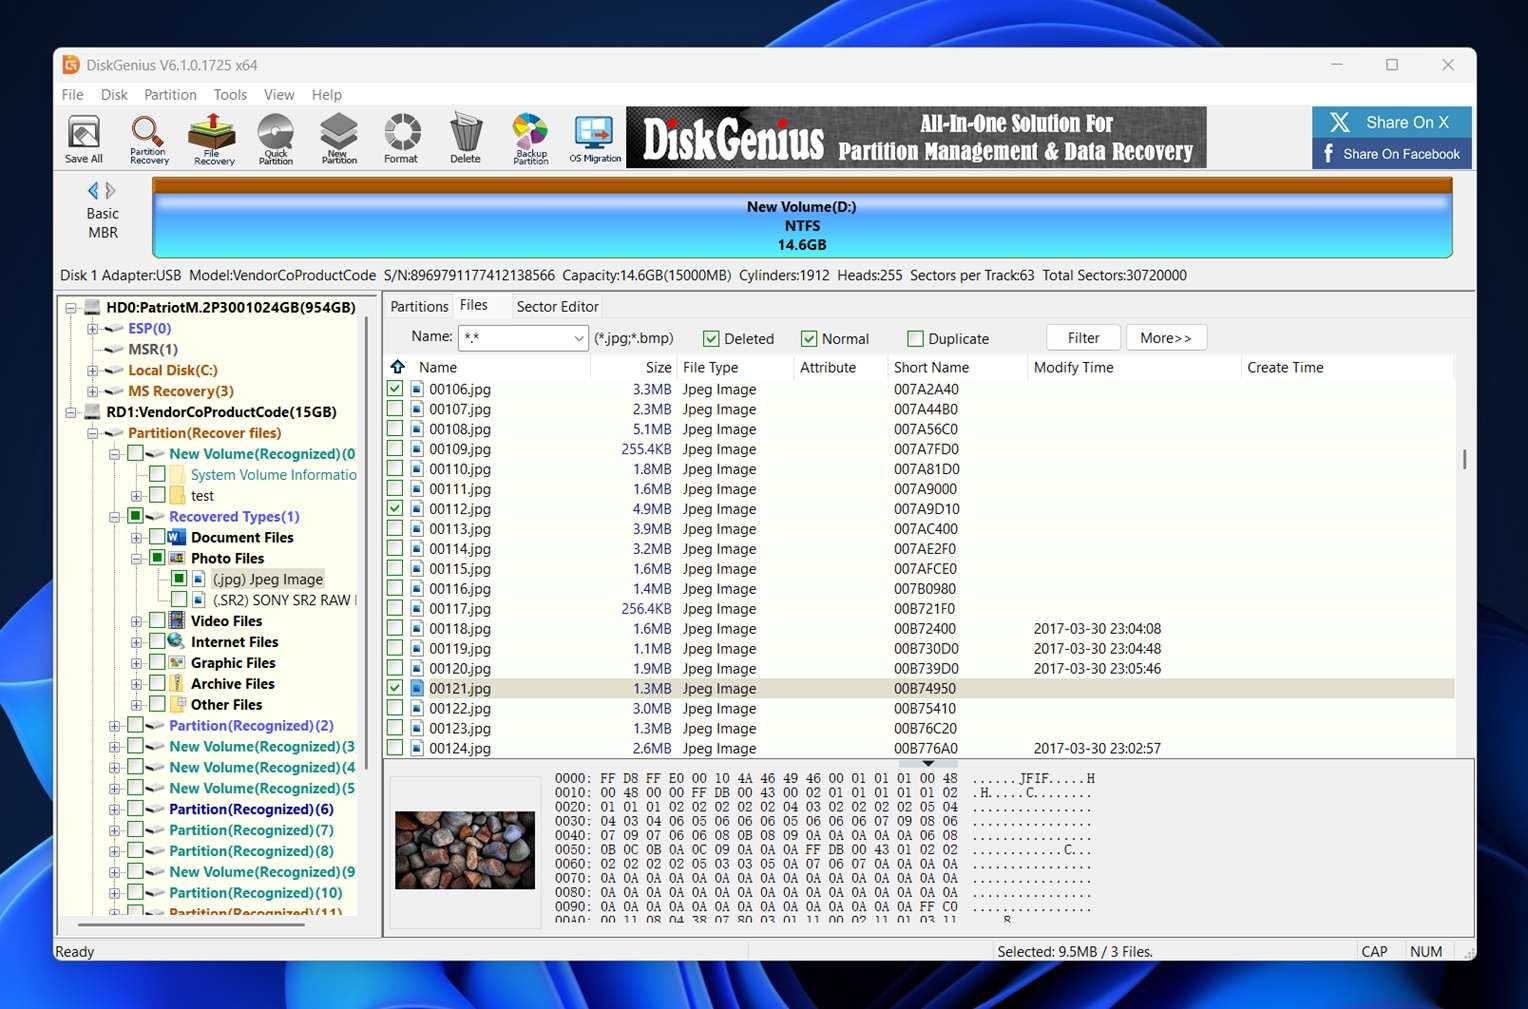This screenshot has width=1528, height=1009.
Task: Click the Delete trash bin icon
Action: (x=465, y=138)
